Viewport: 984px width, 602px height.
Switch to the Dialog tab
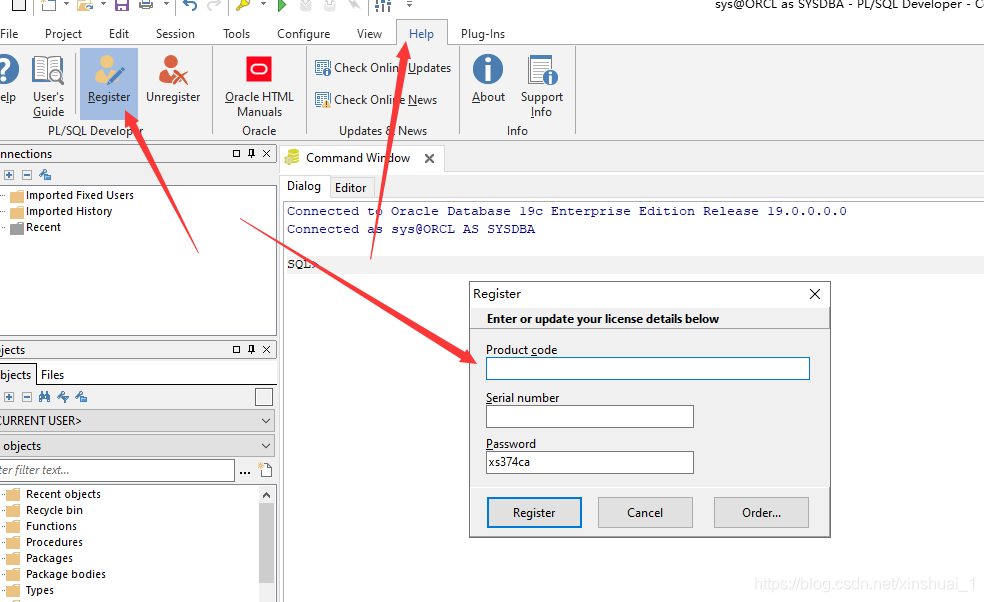(304, 186)
